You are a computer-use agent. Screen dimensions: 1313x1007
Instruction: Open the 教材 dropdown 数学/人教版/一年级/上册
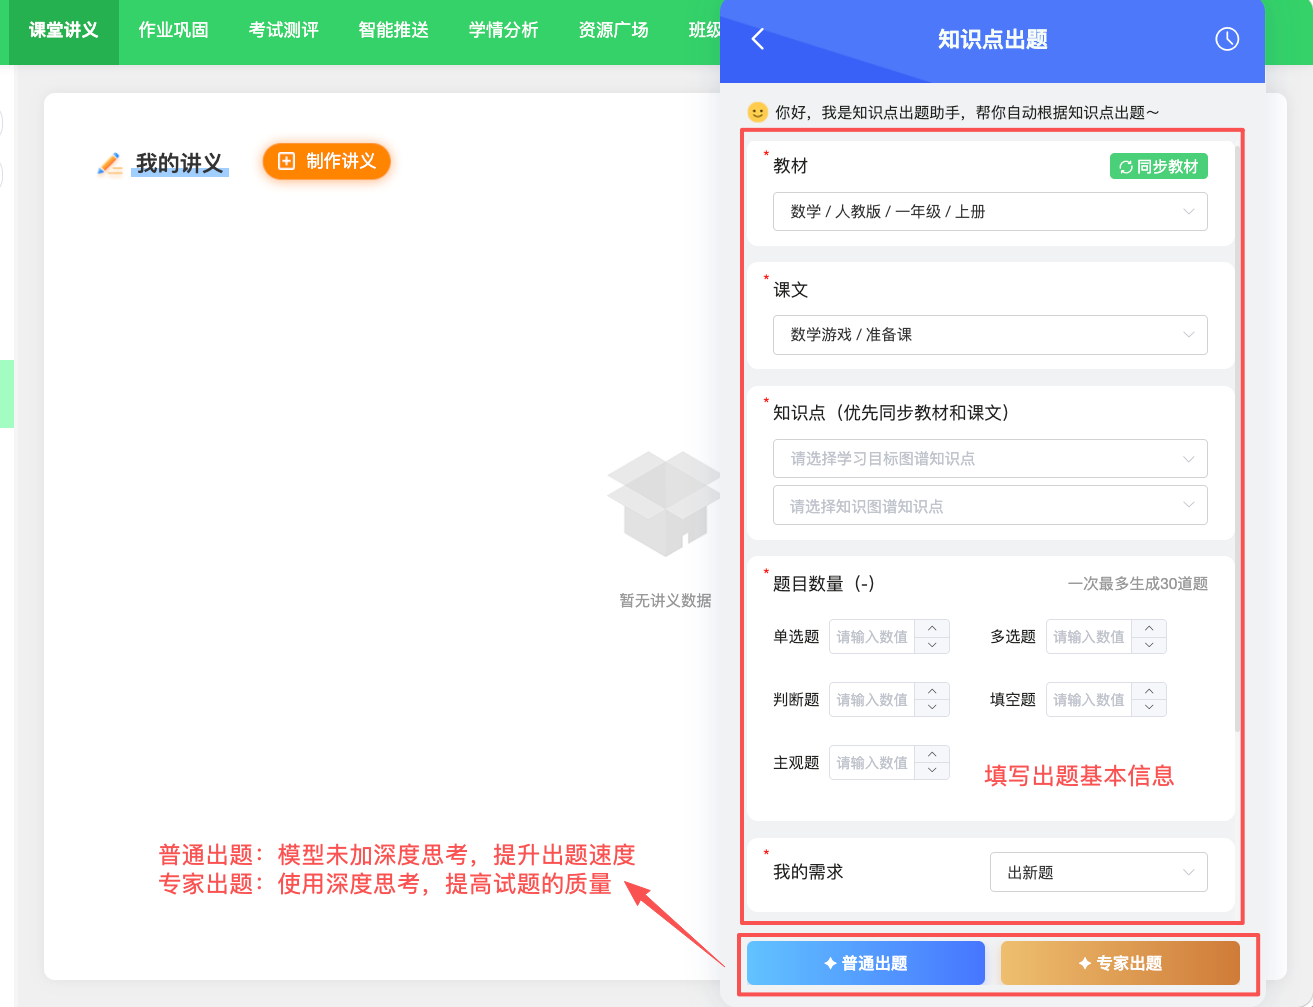tap(990, 212)
